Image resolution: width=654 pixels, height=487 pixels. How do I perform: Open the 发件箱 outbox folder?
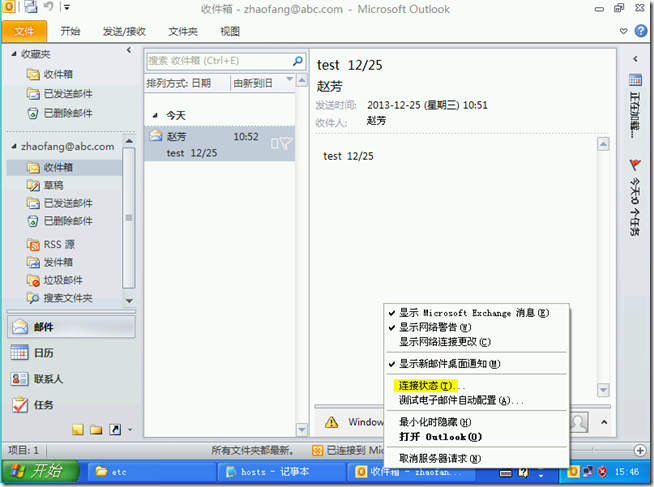coord(50,262)
